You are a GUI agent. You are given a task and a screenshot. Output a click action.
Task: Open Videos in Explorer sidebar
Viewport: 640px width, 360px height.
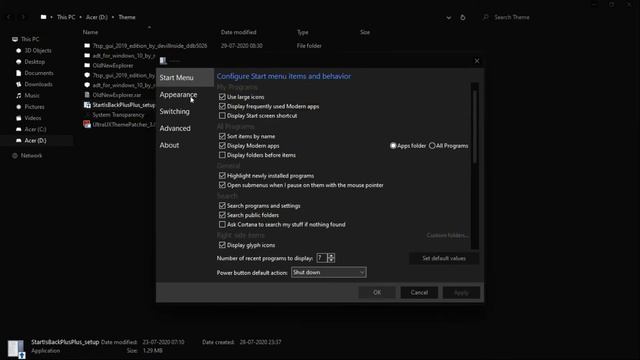click(x=33, y=118)
